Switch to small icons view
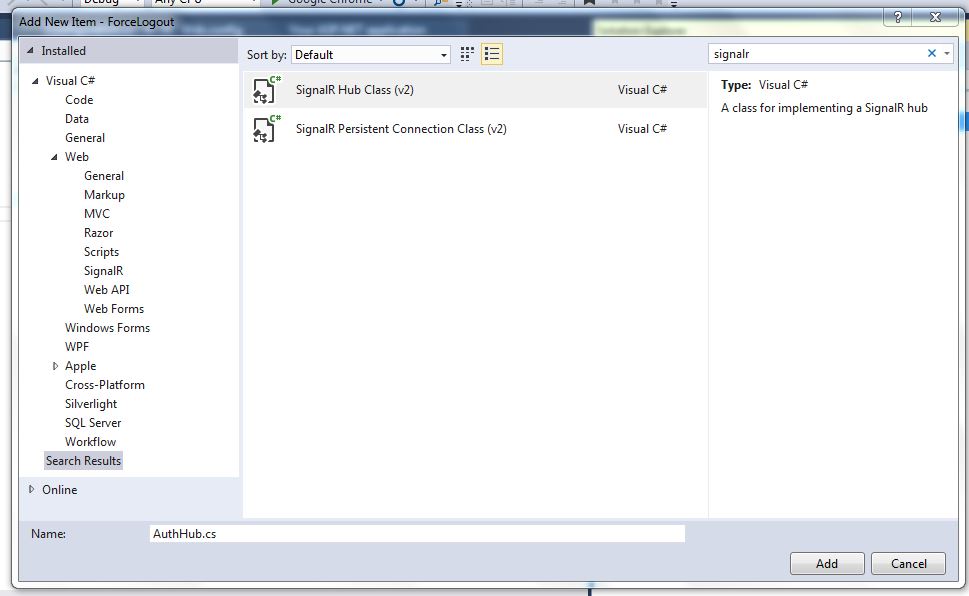The width and height of the screenshot is (969, 596). click(467, 54)
